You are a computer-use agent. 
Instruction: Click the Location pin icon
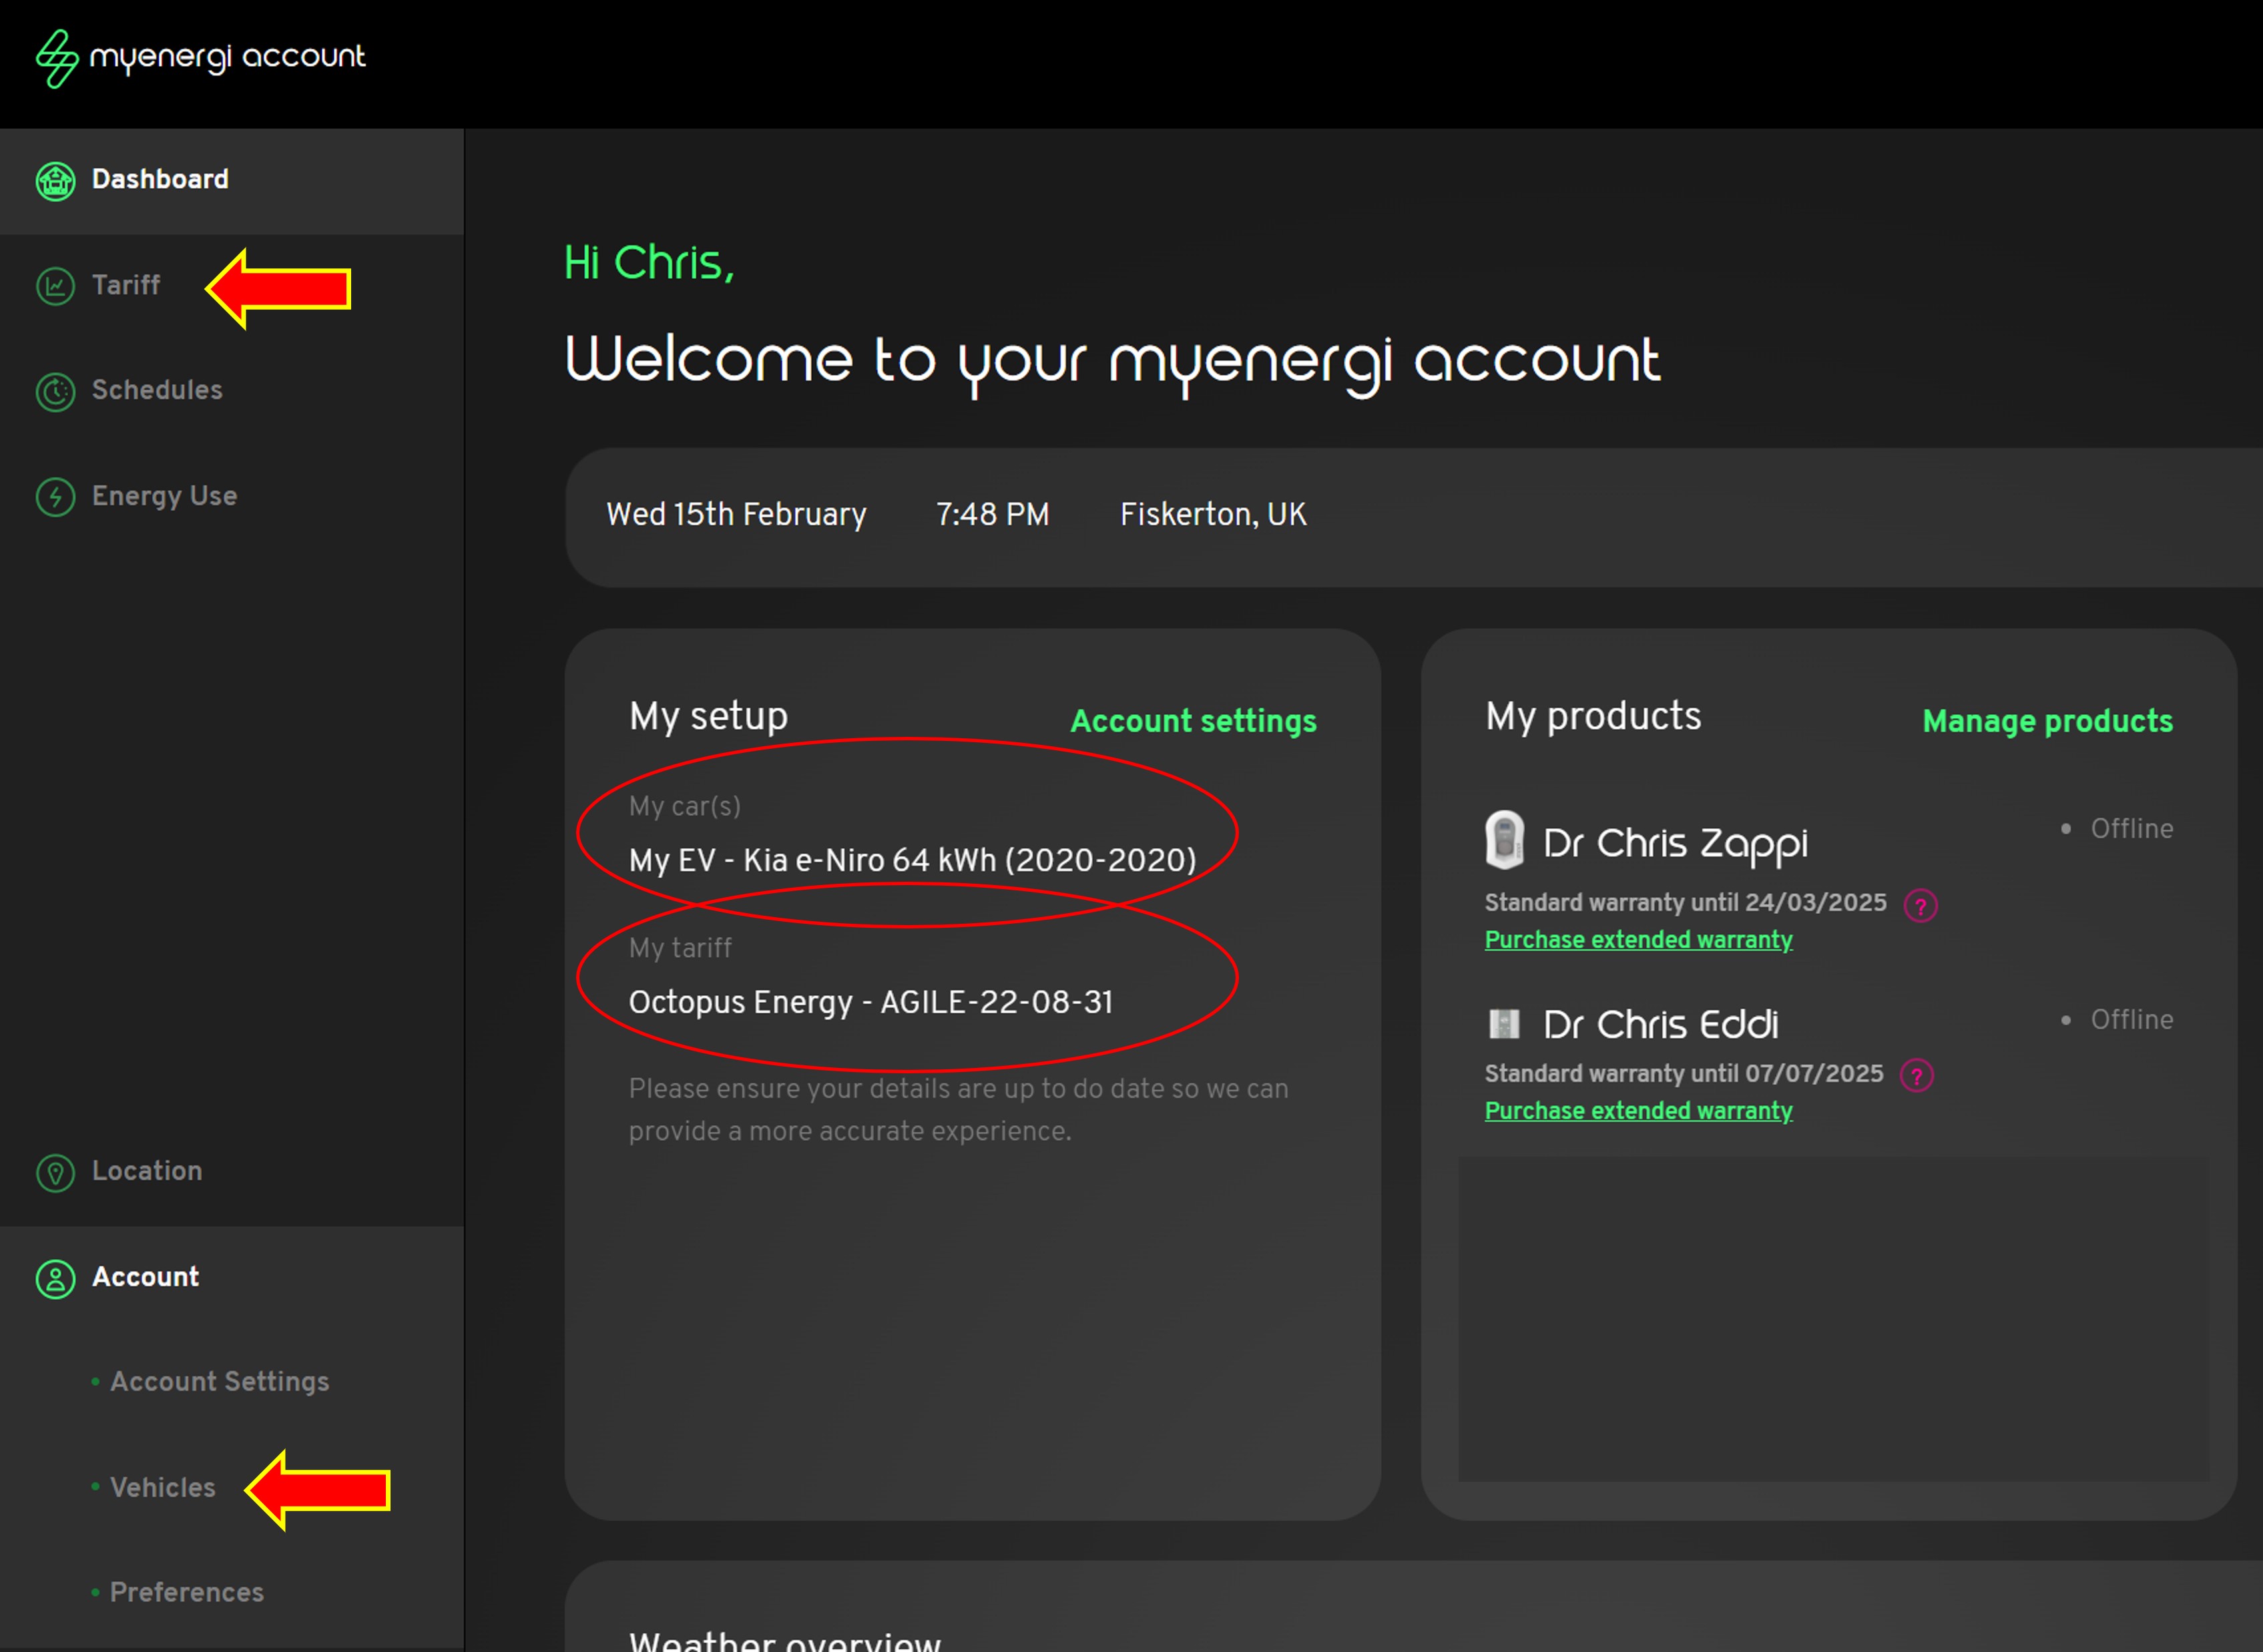(x=56, y=1173)
